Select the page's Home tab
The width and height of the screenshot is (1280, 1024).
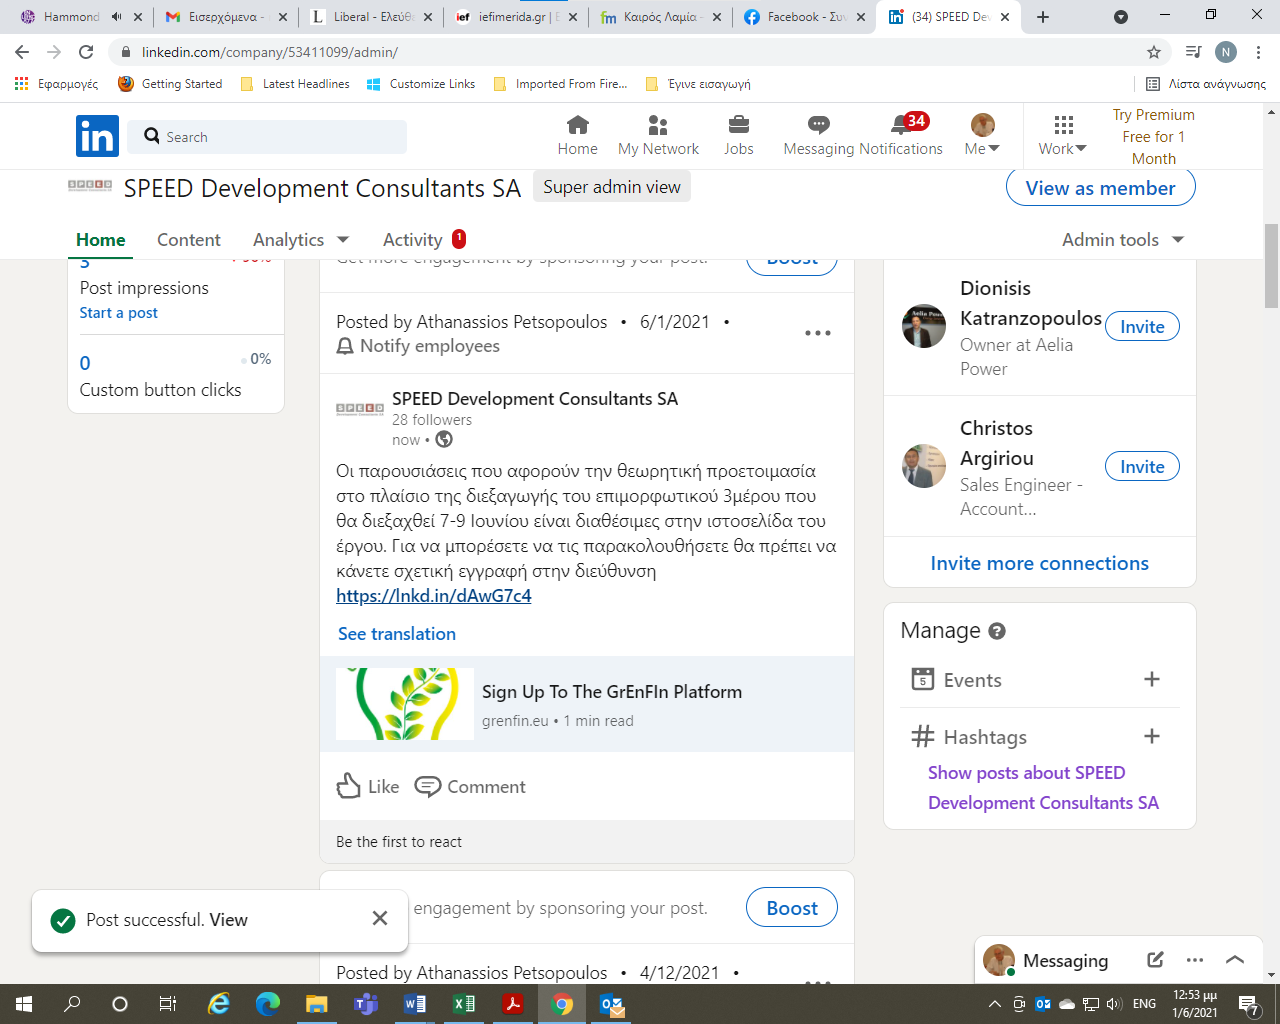point(101,240)
